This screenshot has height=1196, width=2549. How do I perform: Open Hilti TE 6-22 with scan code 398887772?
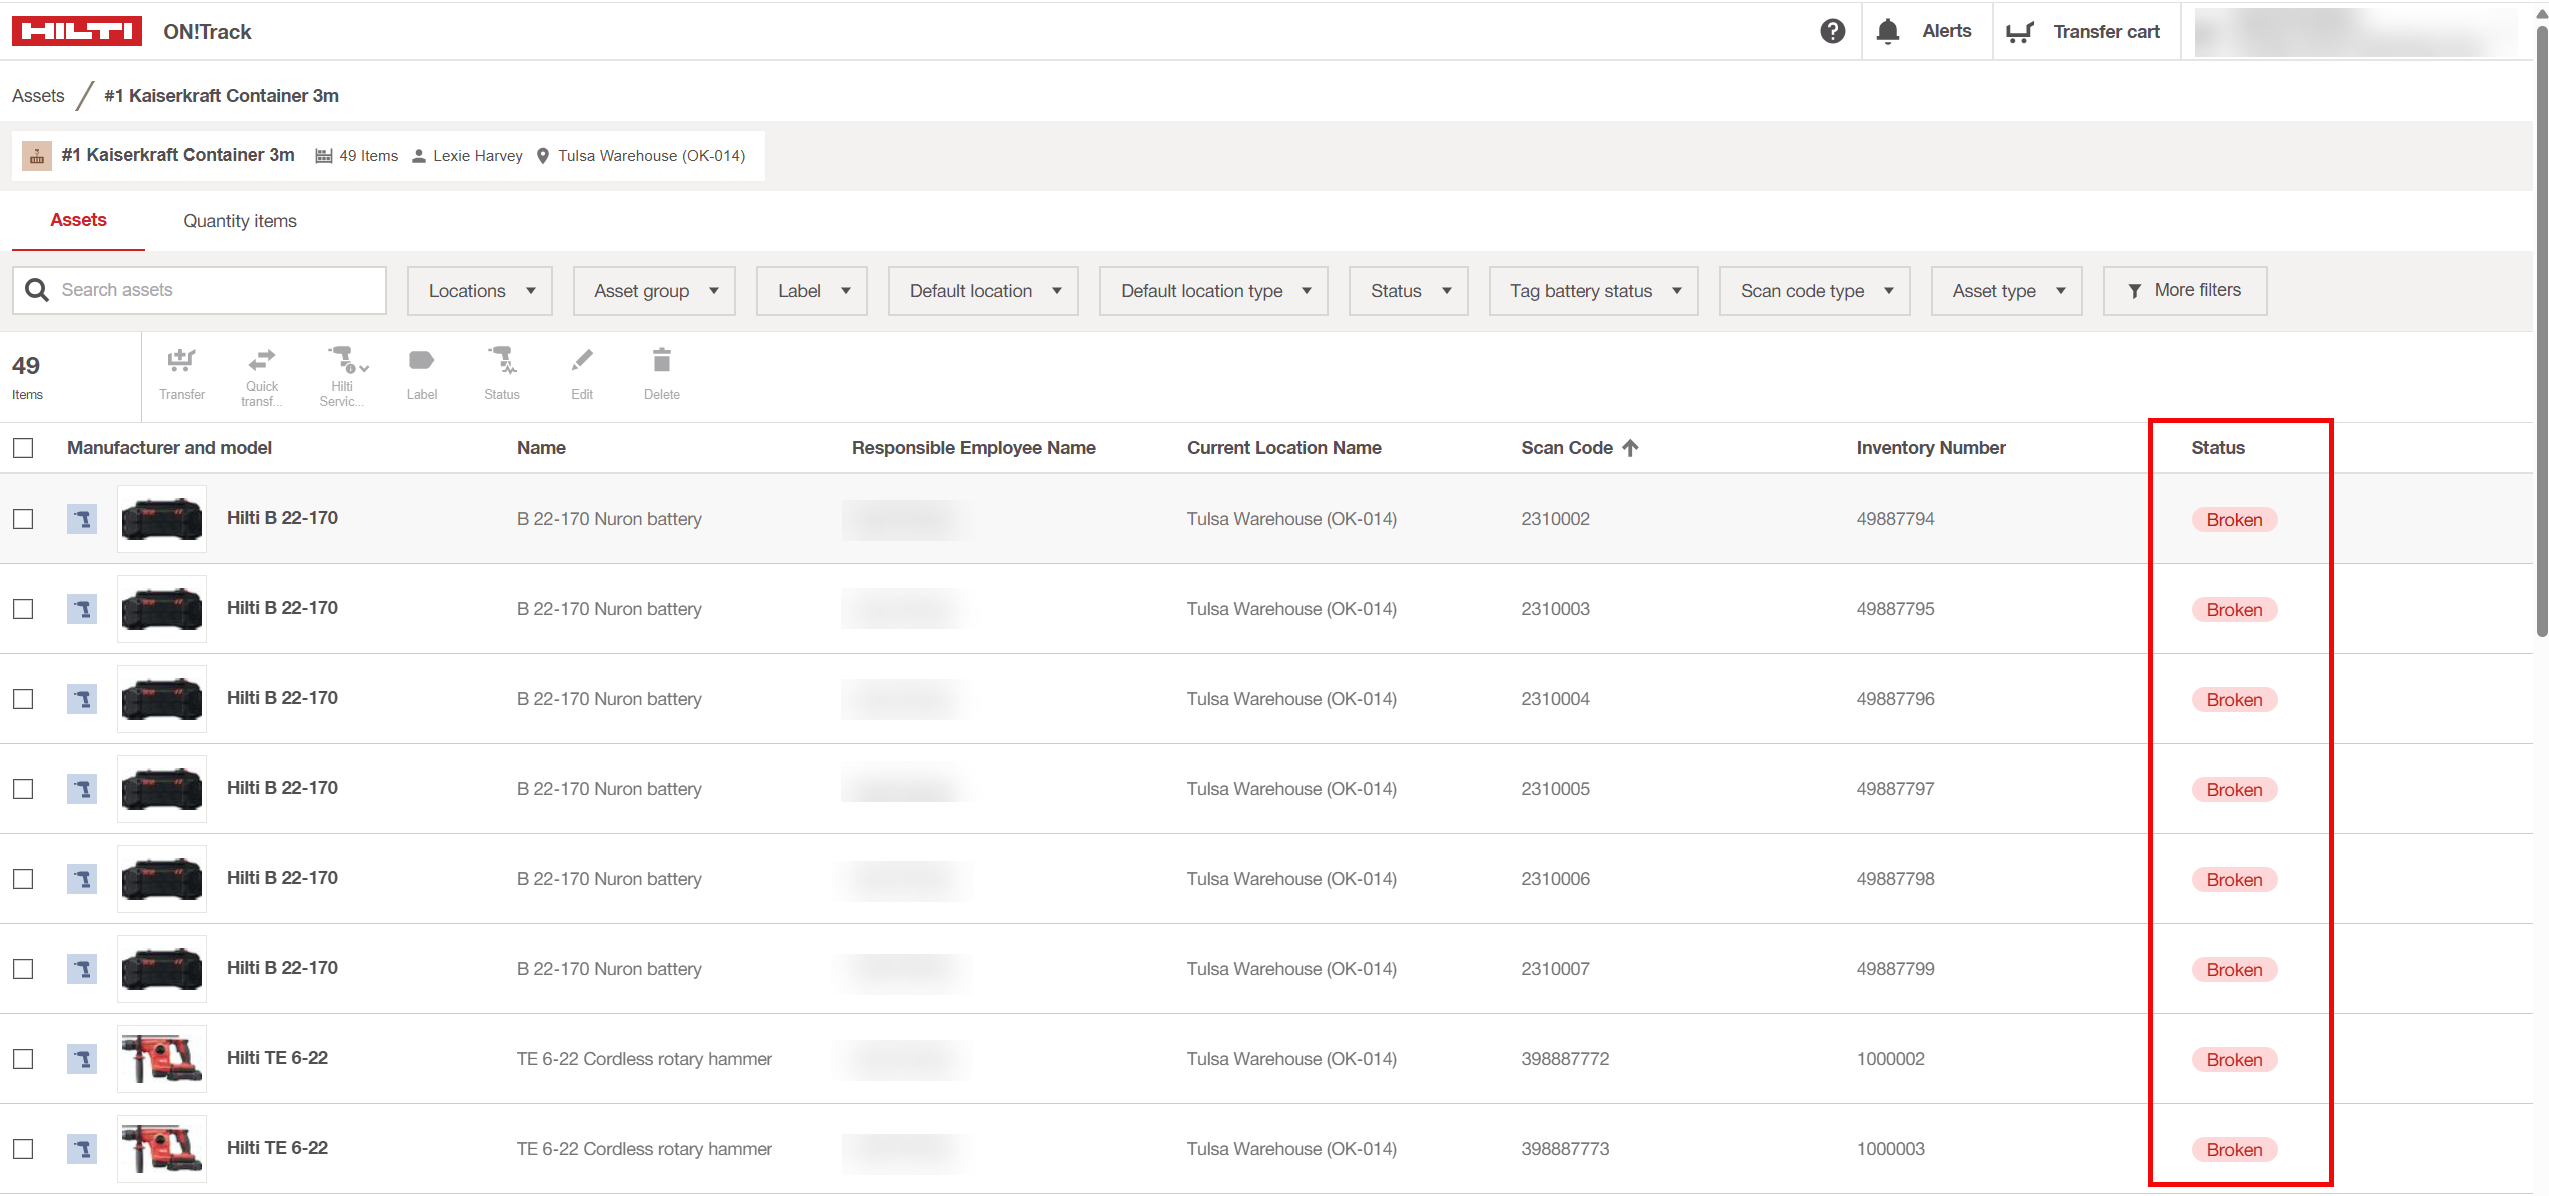point(277,1058)
